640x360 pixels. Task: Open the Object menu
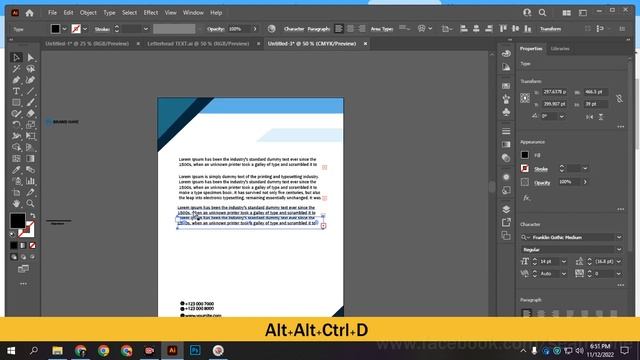pos(88,13)
